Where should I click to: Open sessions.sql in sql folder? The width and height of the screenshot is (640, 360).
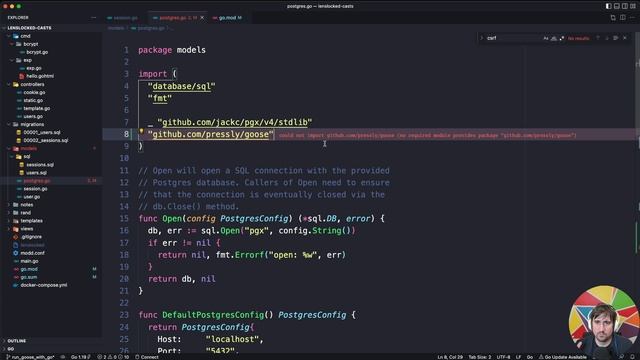pos(40,164)
